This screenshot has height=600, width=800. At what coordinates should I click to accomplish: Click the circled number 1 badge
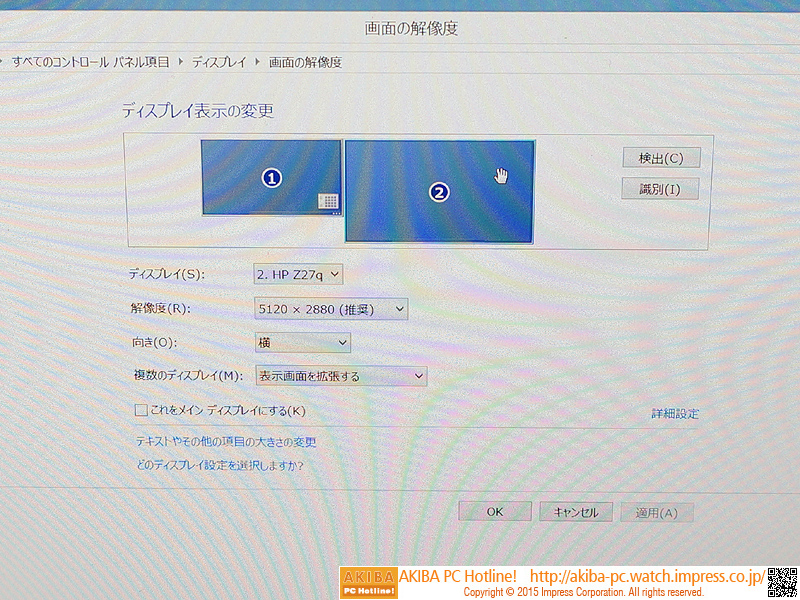(272, 178)
